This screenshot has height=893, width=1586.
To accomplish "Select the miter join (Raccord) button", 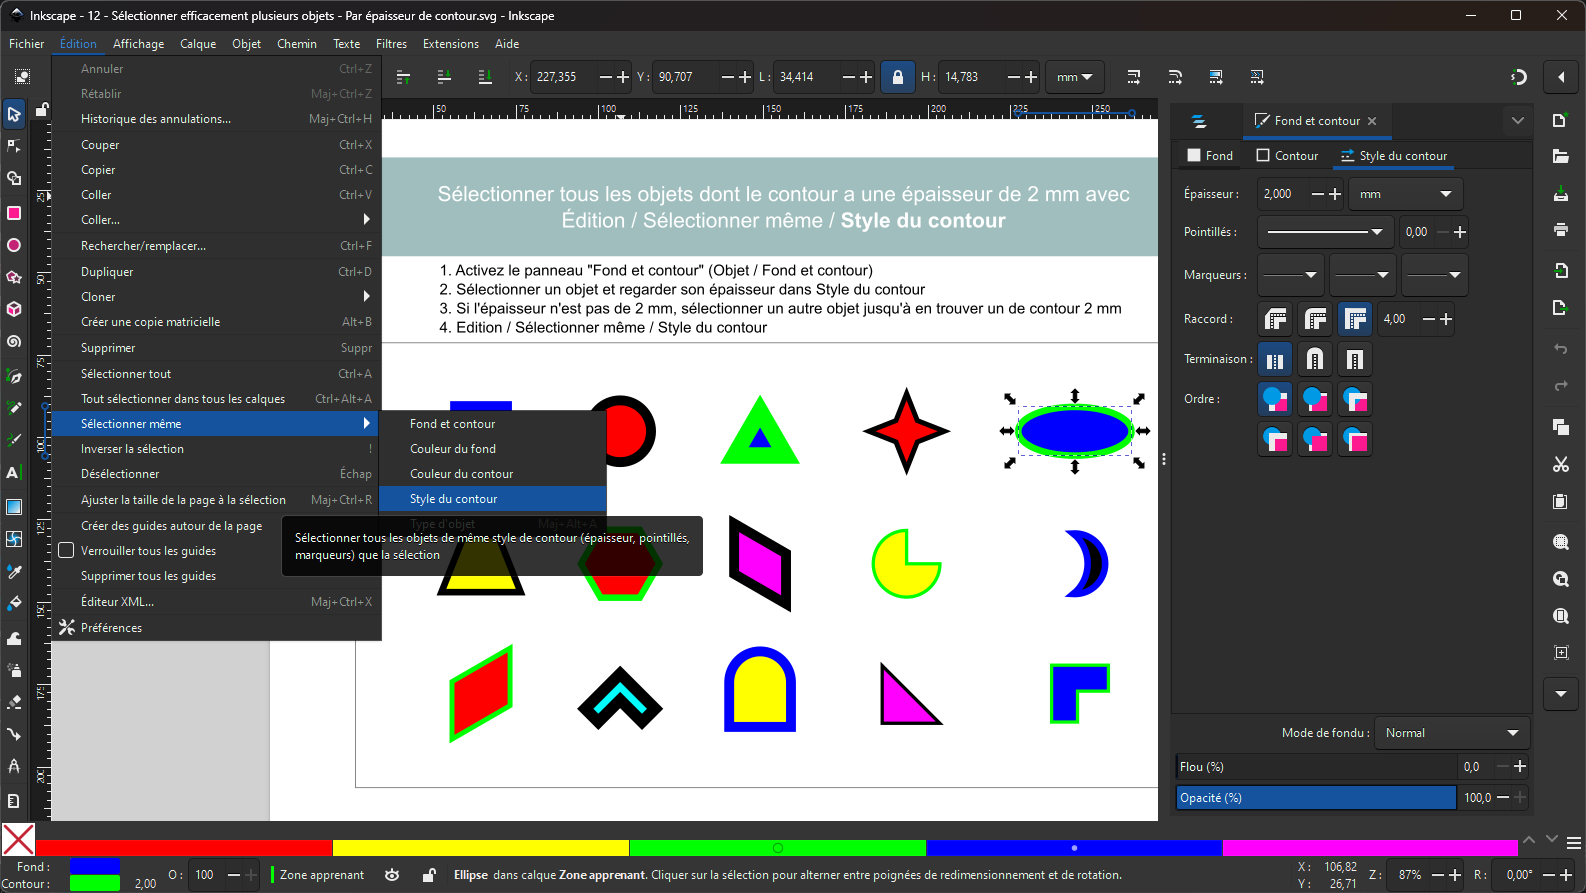I will coord(1355,319).
